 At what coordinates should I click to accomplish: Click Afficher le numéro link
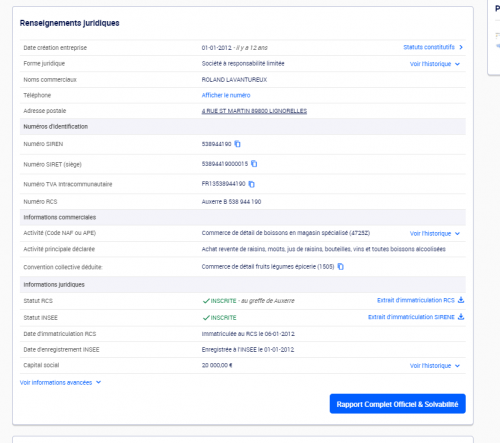pos(226,95)
